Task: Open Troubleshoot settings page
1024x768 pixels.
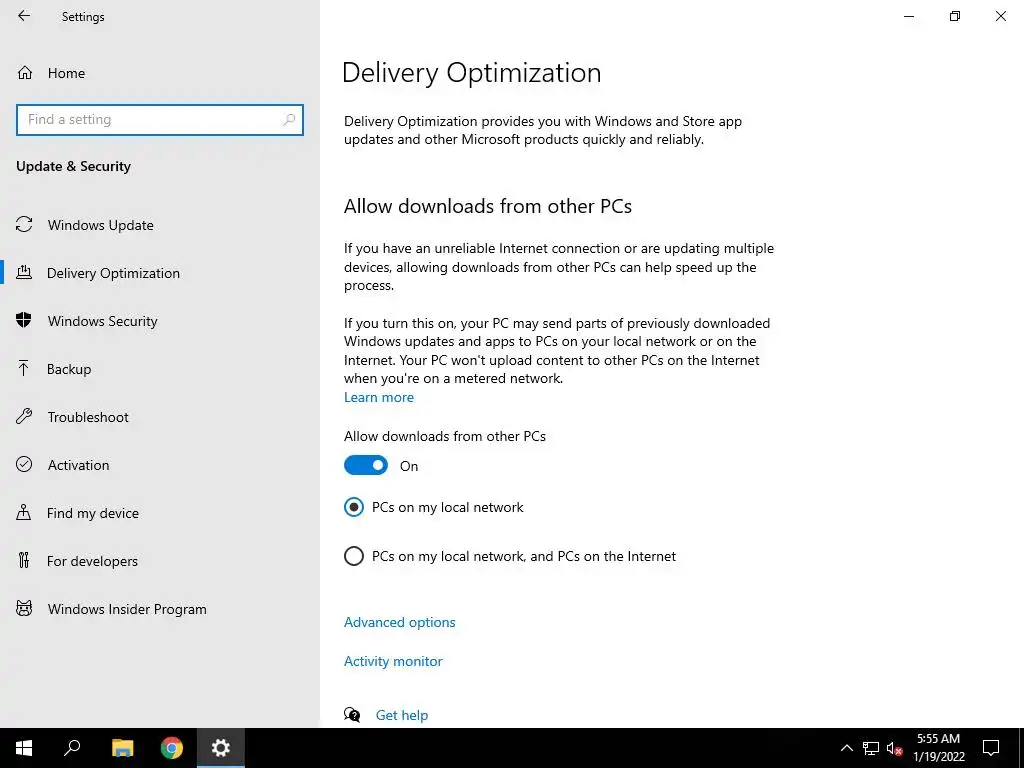Action: pyautogui.click(x=88, y=417)
